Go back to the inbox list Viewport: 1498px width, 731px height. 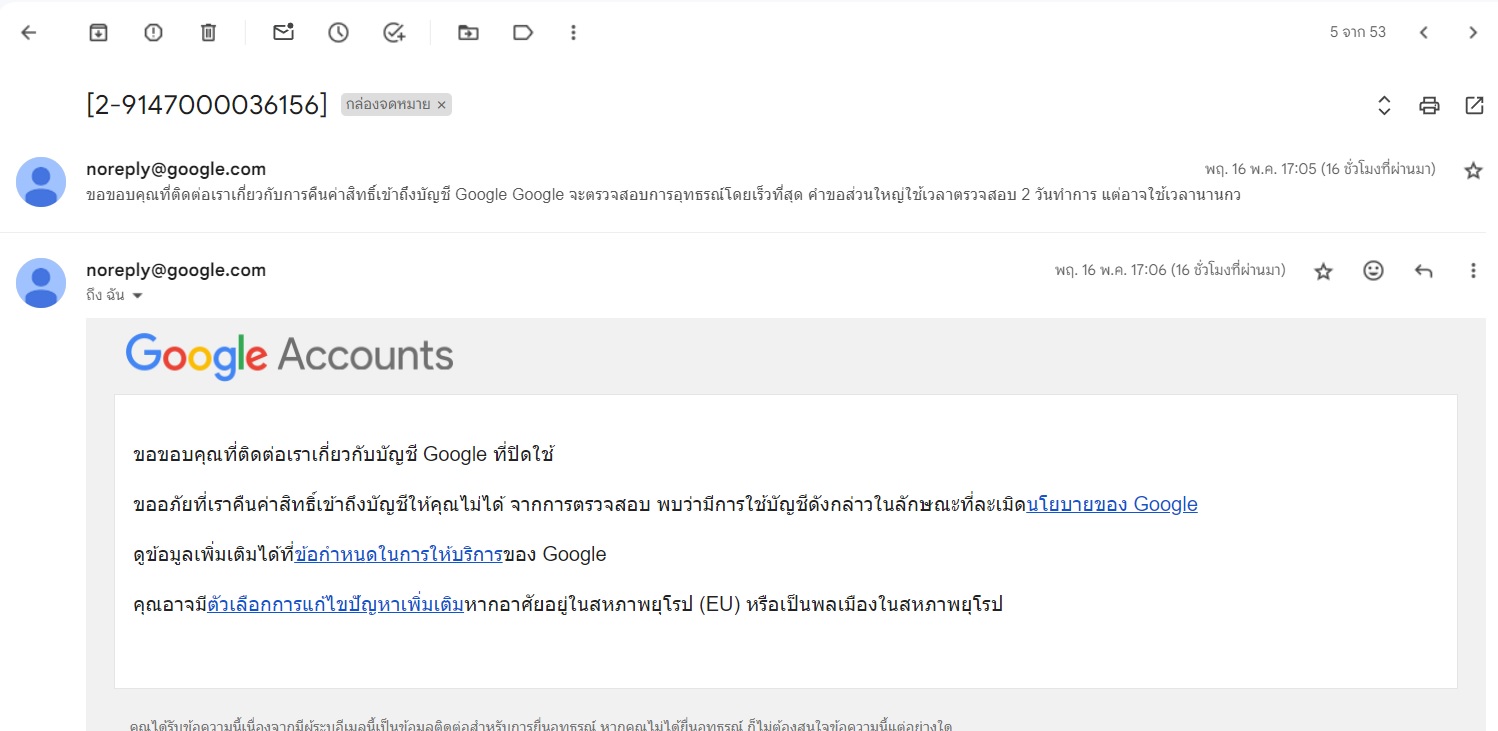tap(28, 32)
